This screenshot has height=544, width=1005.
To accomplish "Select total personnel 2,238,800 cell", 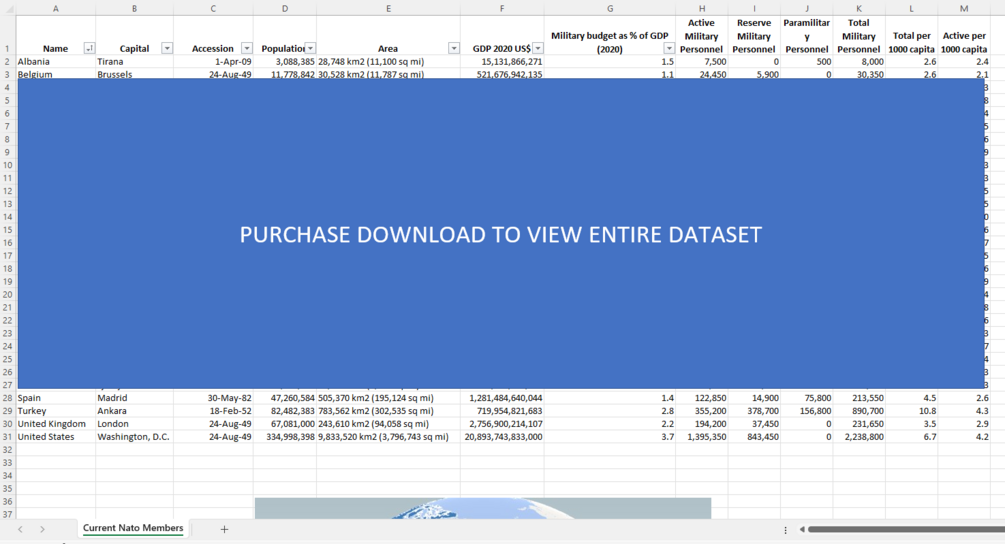I will (860, 437).
